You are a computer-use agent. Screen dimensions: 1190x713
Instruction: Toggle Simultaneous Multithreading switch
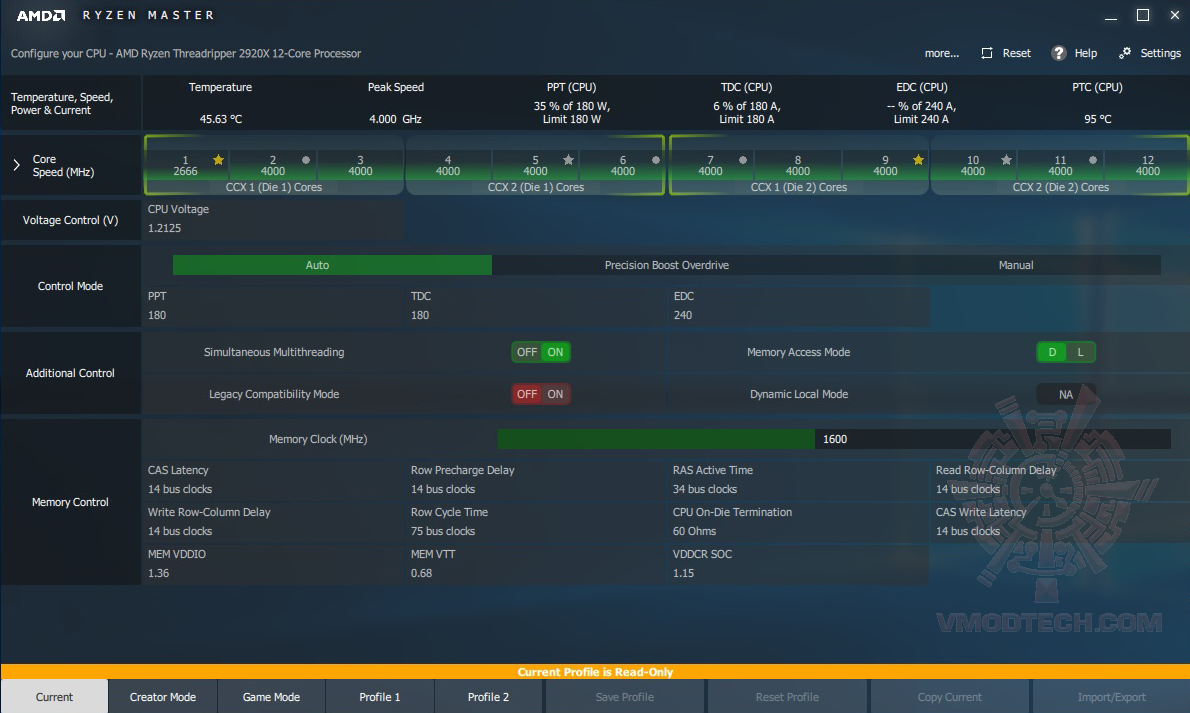(540, 352)
